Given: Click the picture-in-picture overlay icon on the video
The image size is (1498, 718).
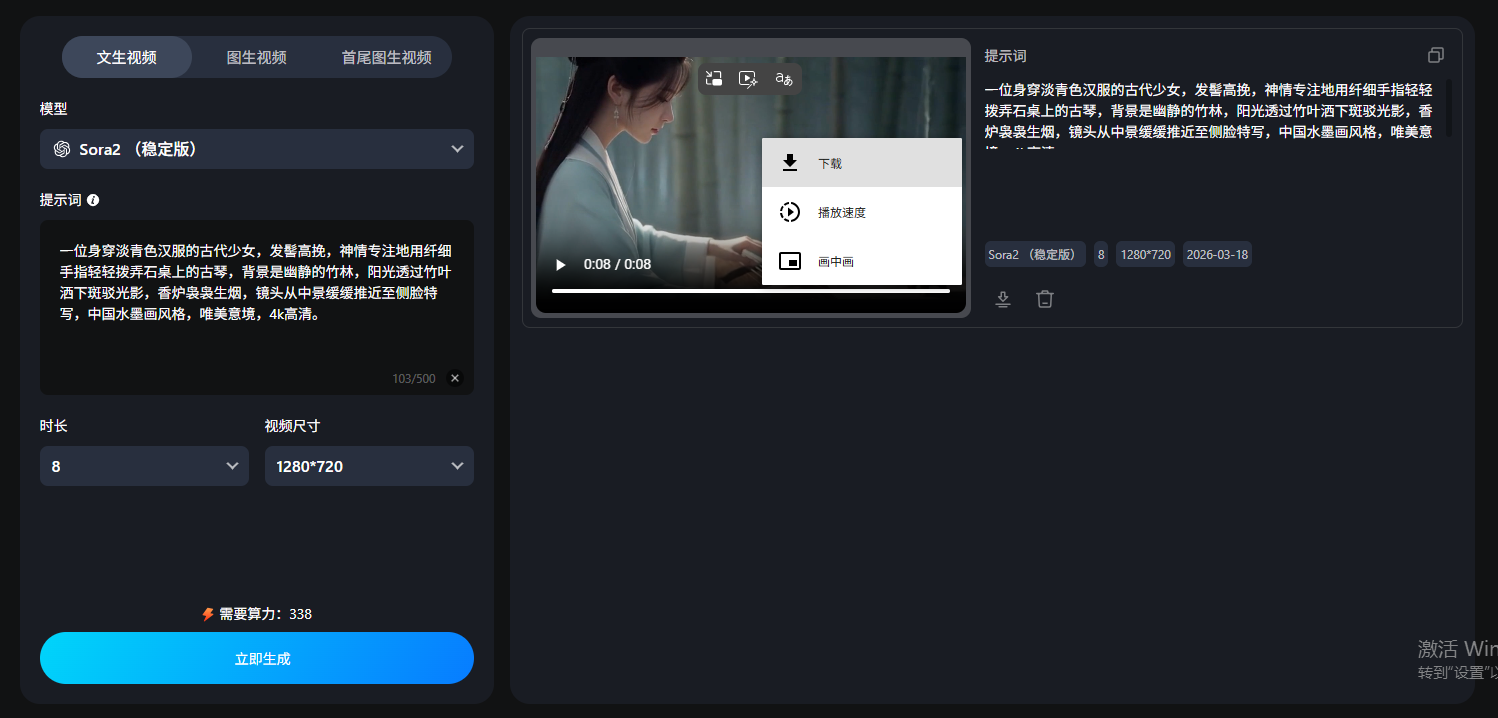Looking at the screenshot, I should [x=714, y=79].
